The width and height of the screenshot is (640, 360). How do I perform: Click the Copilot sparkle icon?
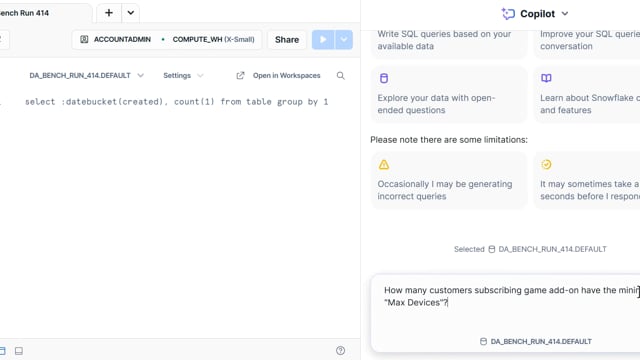(508, 14)
